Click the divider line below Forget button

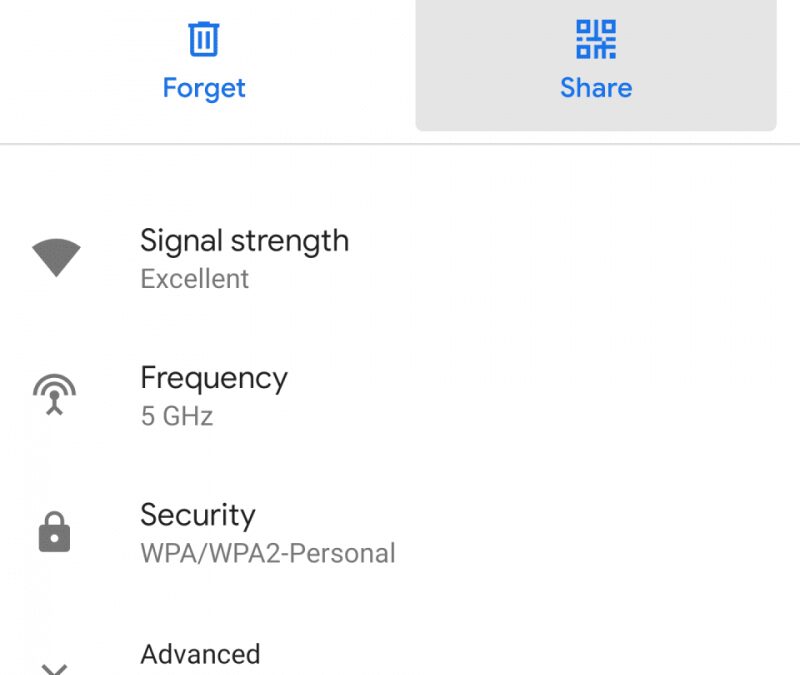coord(204,144)
